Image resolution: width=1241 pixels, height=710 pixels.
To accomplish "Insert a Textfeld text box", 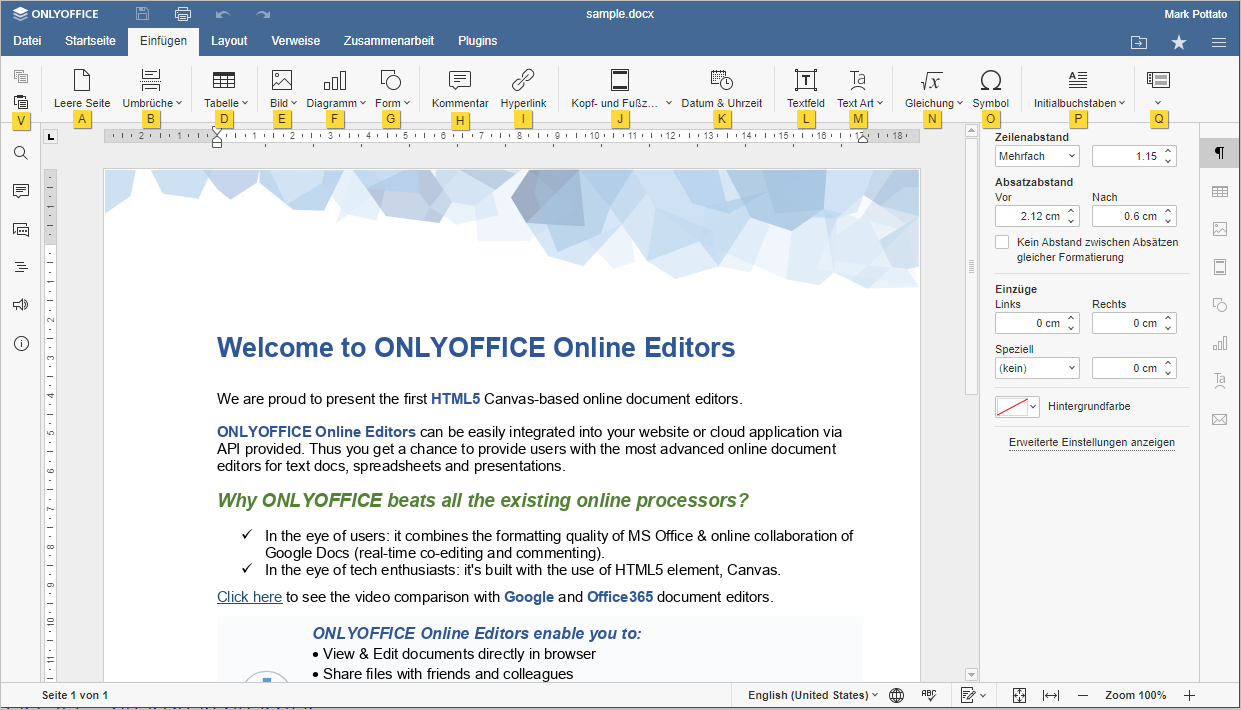I will click(806, 89).
